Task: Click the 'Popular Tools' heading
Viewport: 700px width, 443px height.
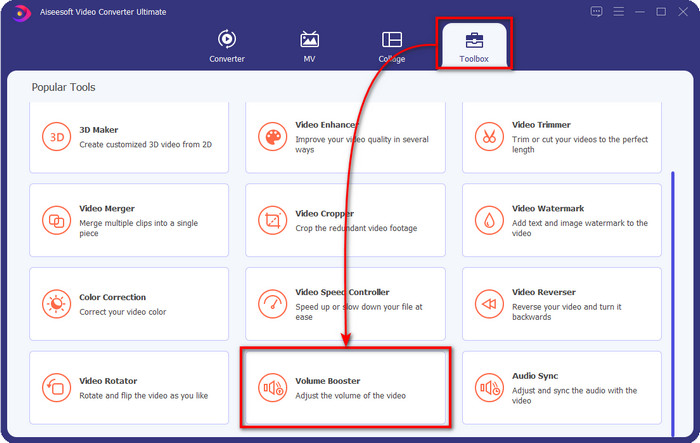Action: click(63, 87)
